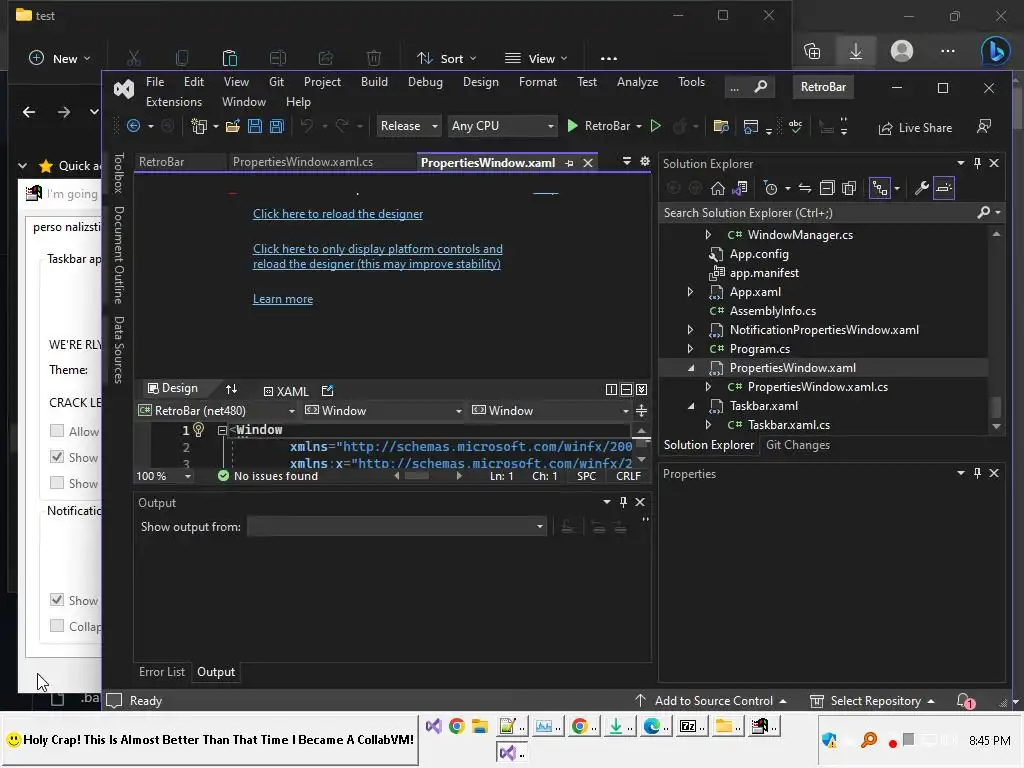
Task: Click the lightbulb quick actions icon on line 1
Action: coord(199,429)
